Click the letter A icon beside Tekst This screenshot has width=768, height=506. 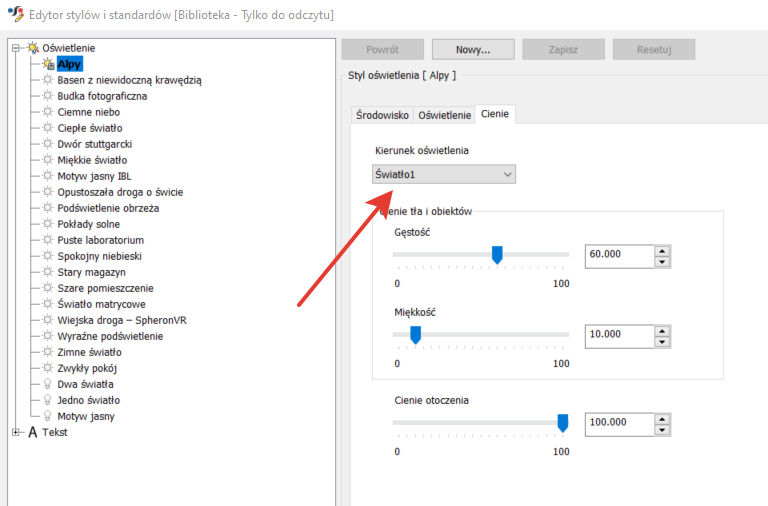(33, 432)
